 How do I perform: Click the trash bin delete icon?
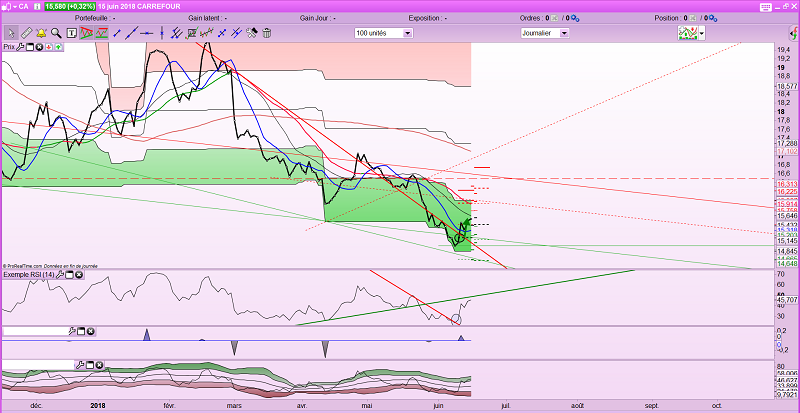[x=266, y=33]
